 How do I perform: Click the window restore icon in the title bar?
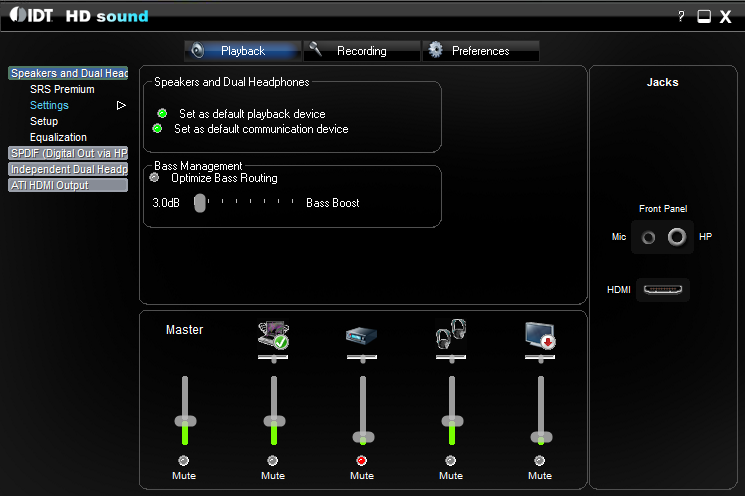tap(704, 17)
